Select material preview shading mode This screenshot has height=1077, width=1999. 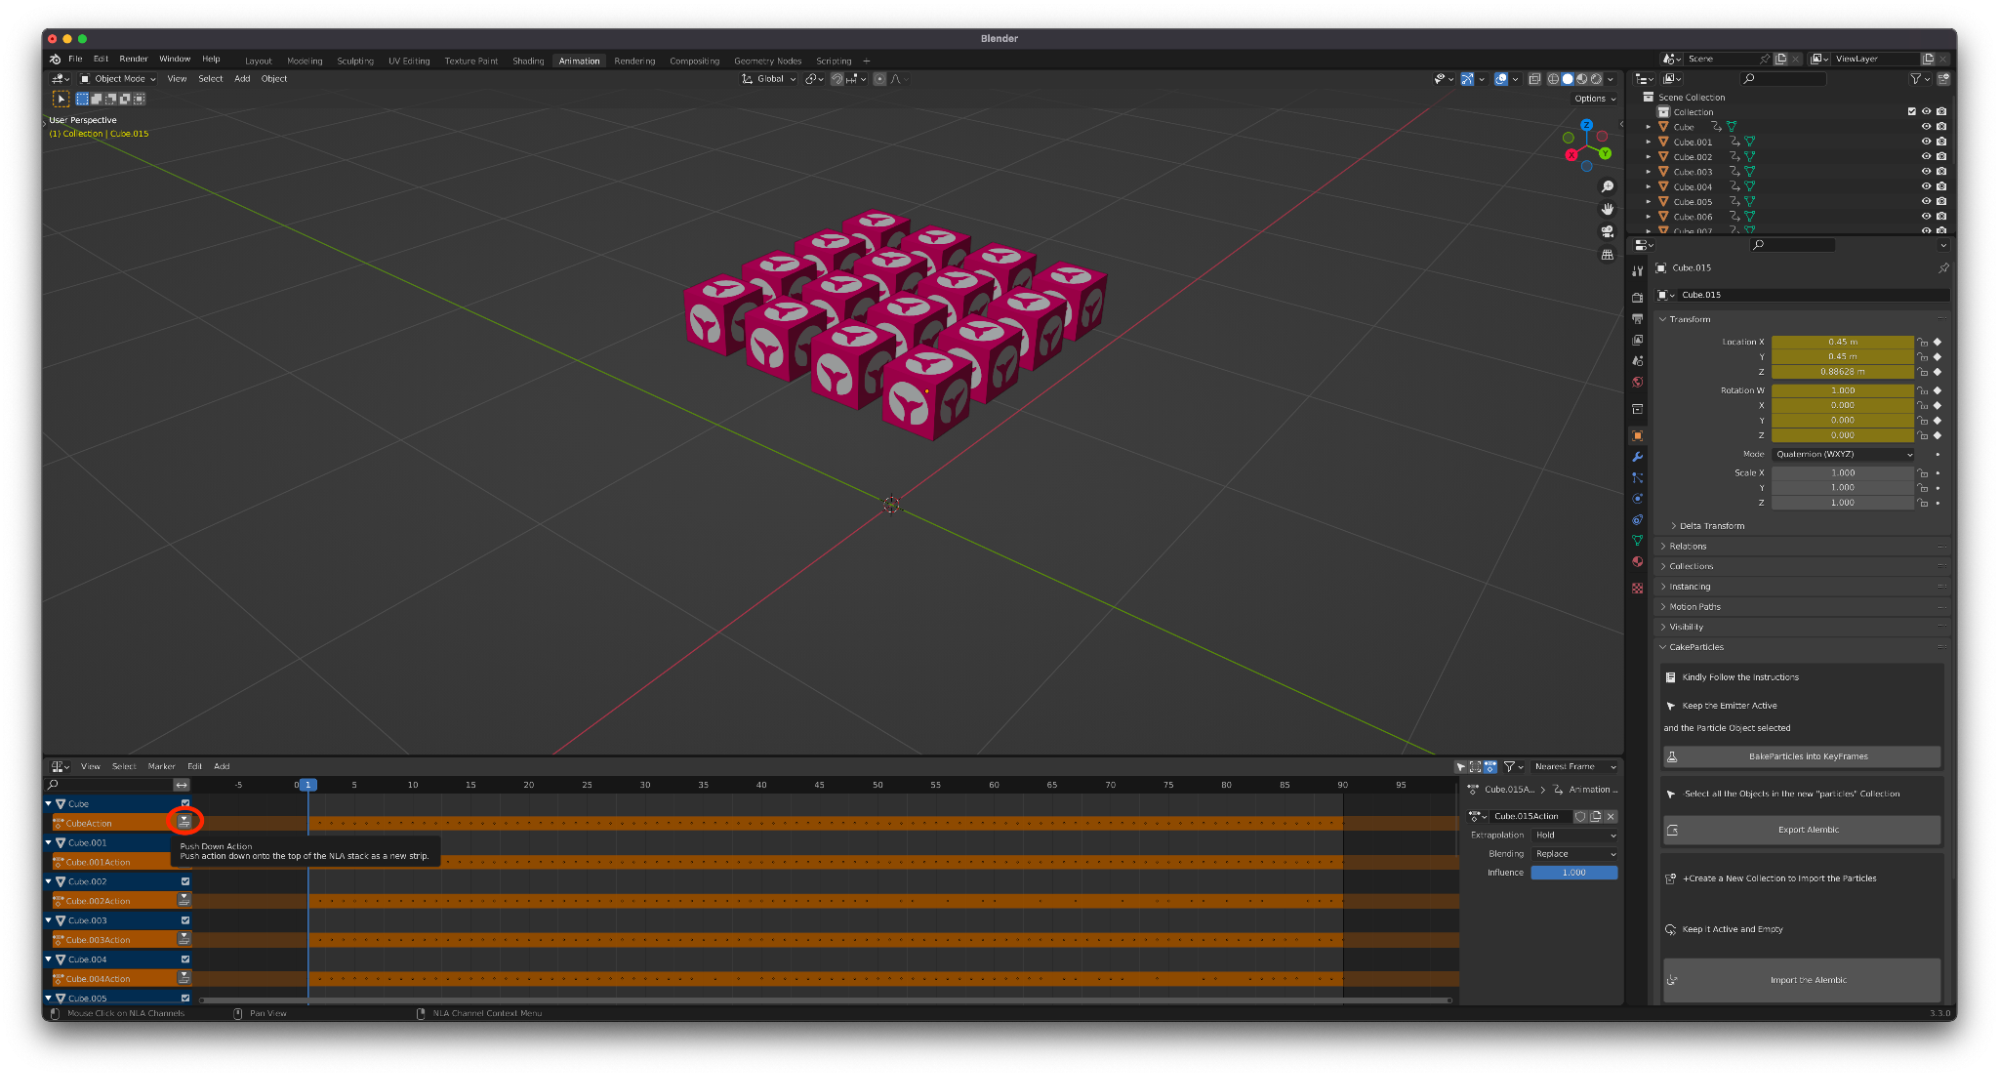[1581, 79]
